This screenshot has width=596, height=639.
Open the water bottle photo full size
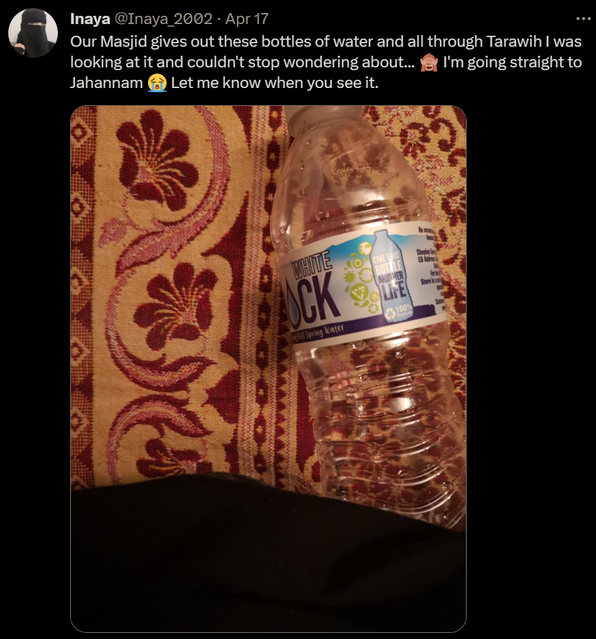(268, 369)
